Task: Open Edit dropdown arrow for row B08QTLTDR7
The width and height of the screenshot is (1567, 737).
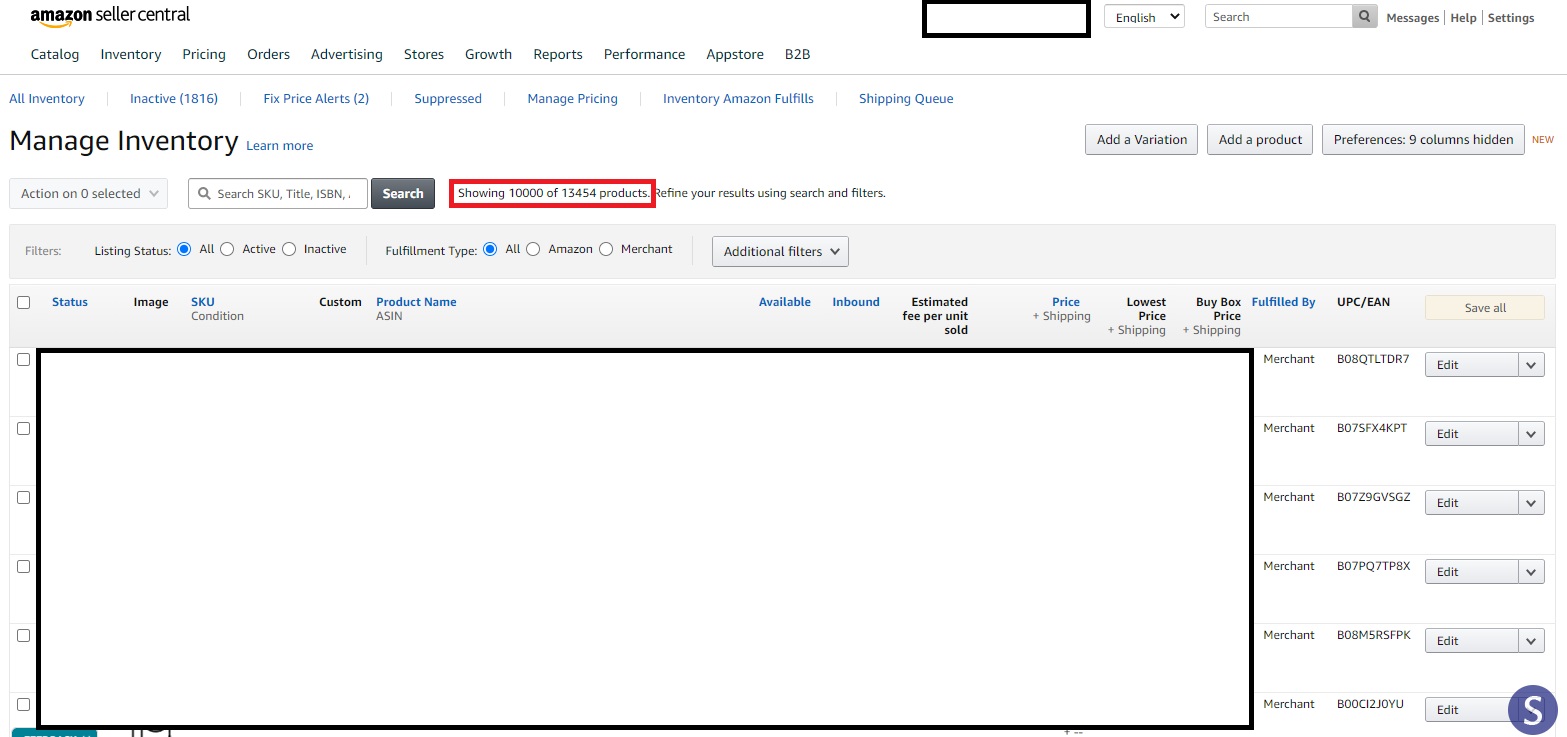Action: click(x=1531, y=365)
